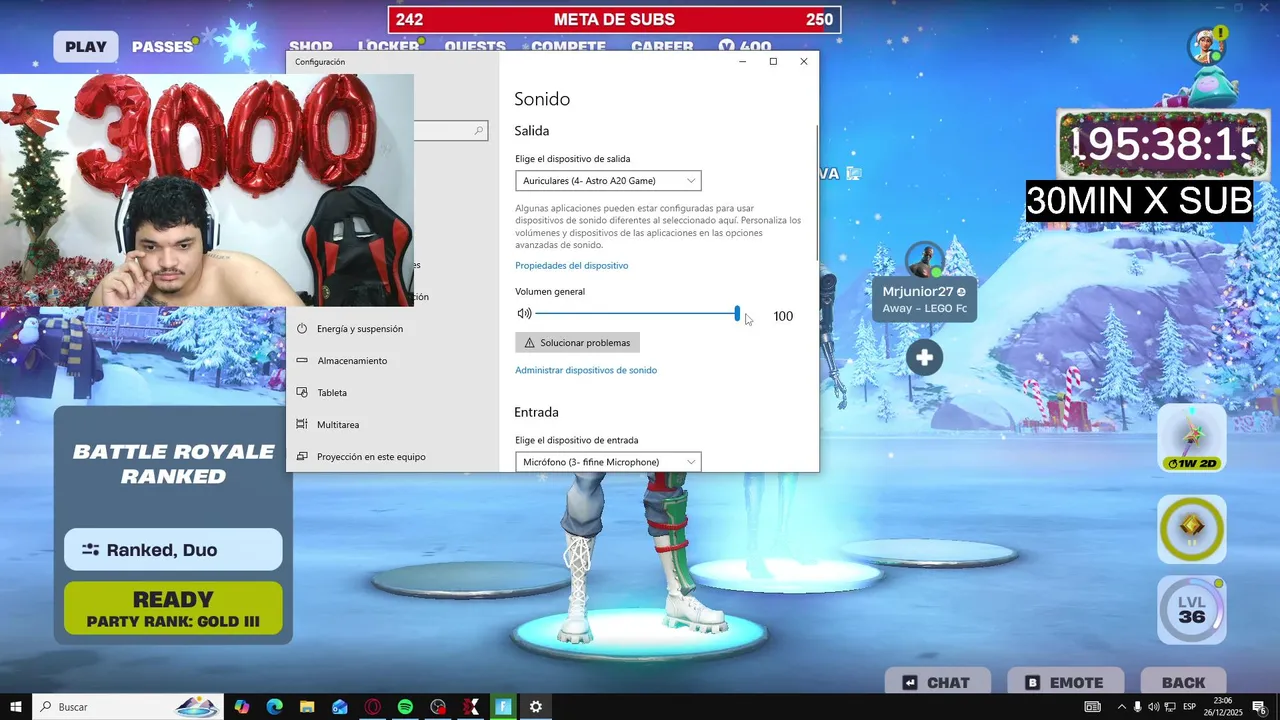The image size is (1280, 720).
Task: Open taskbar clock 23:06 date
Action: (1222, 707)
